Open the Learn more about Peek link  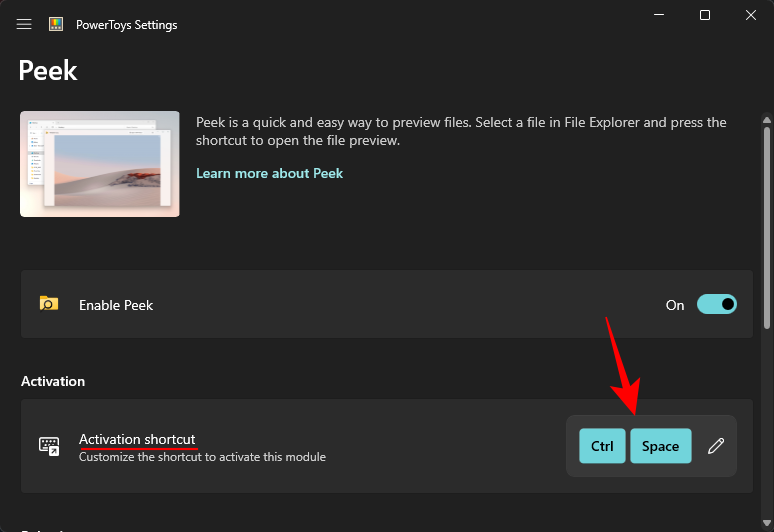[x=270, y=173]
